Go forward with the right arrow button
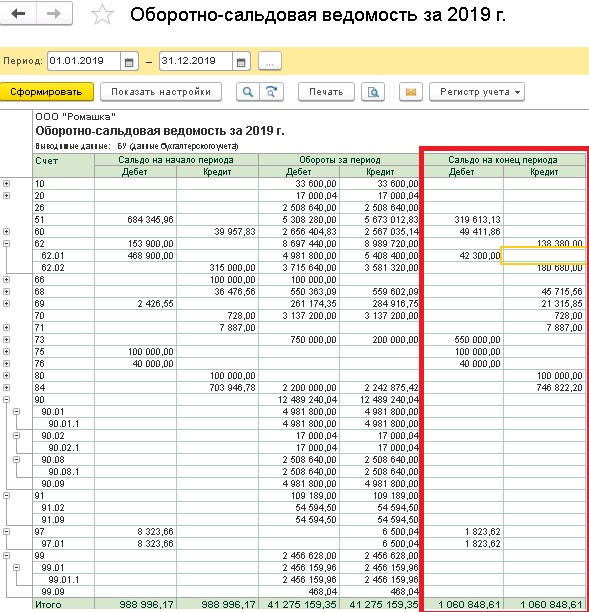 (54, 14)
